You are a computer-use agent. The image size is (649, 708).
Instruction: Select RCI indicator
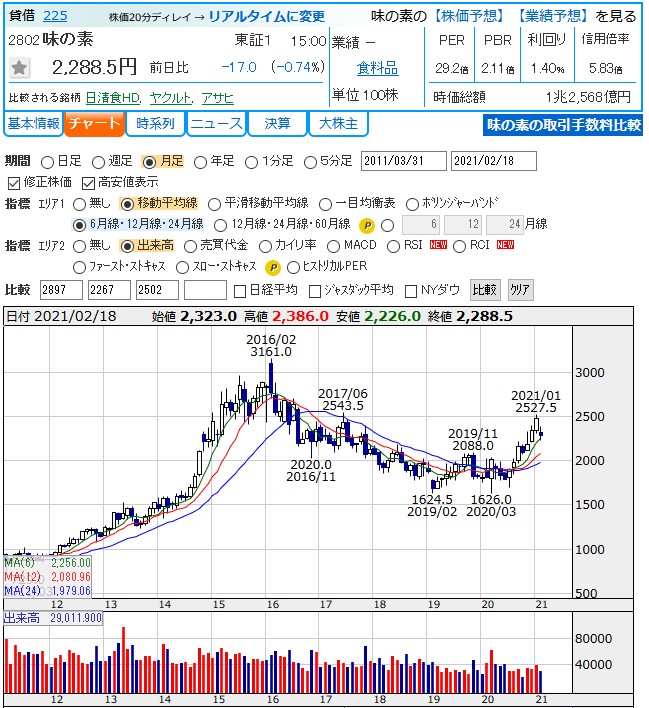tap(459, 246)
